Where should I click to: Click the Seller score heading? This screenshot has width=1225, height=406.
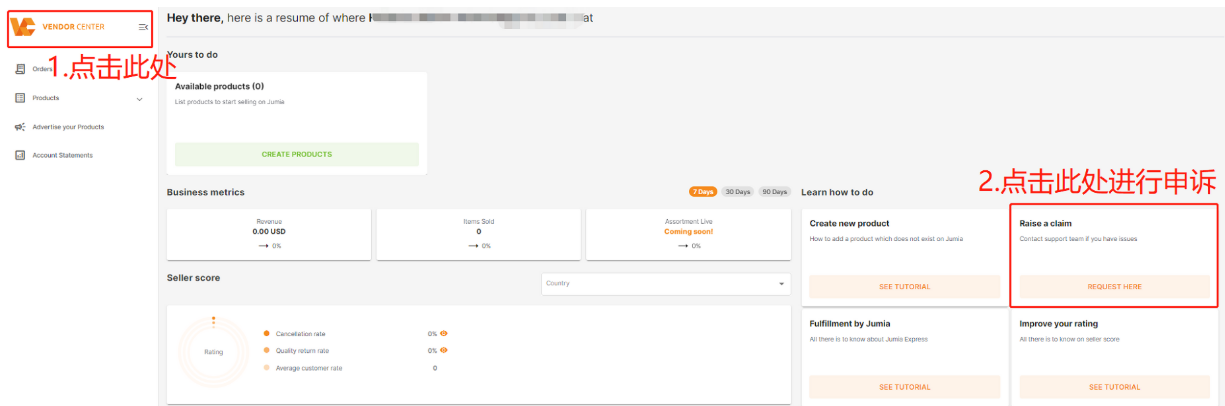click(x=193, y=277)
